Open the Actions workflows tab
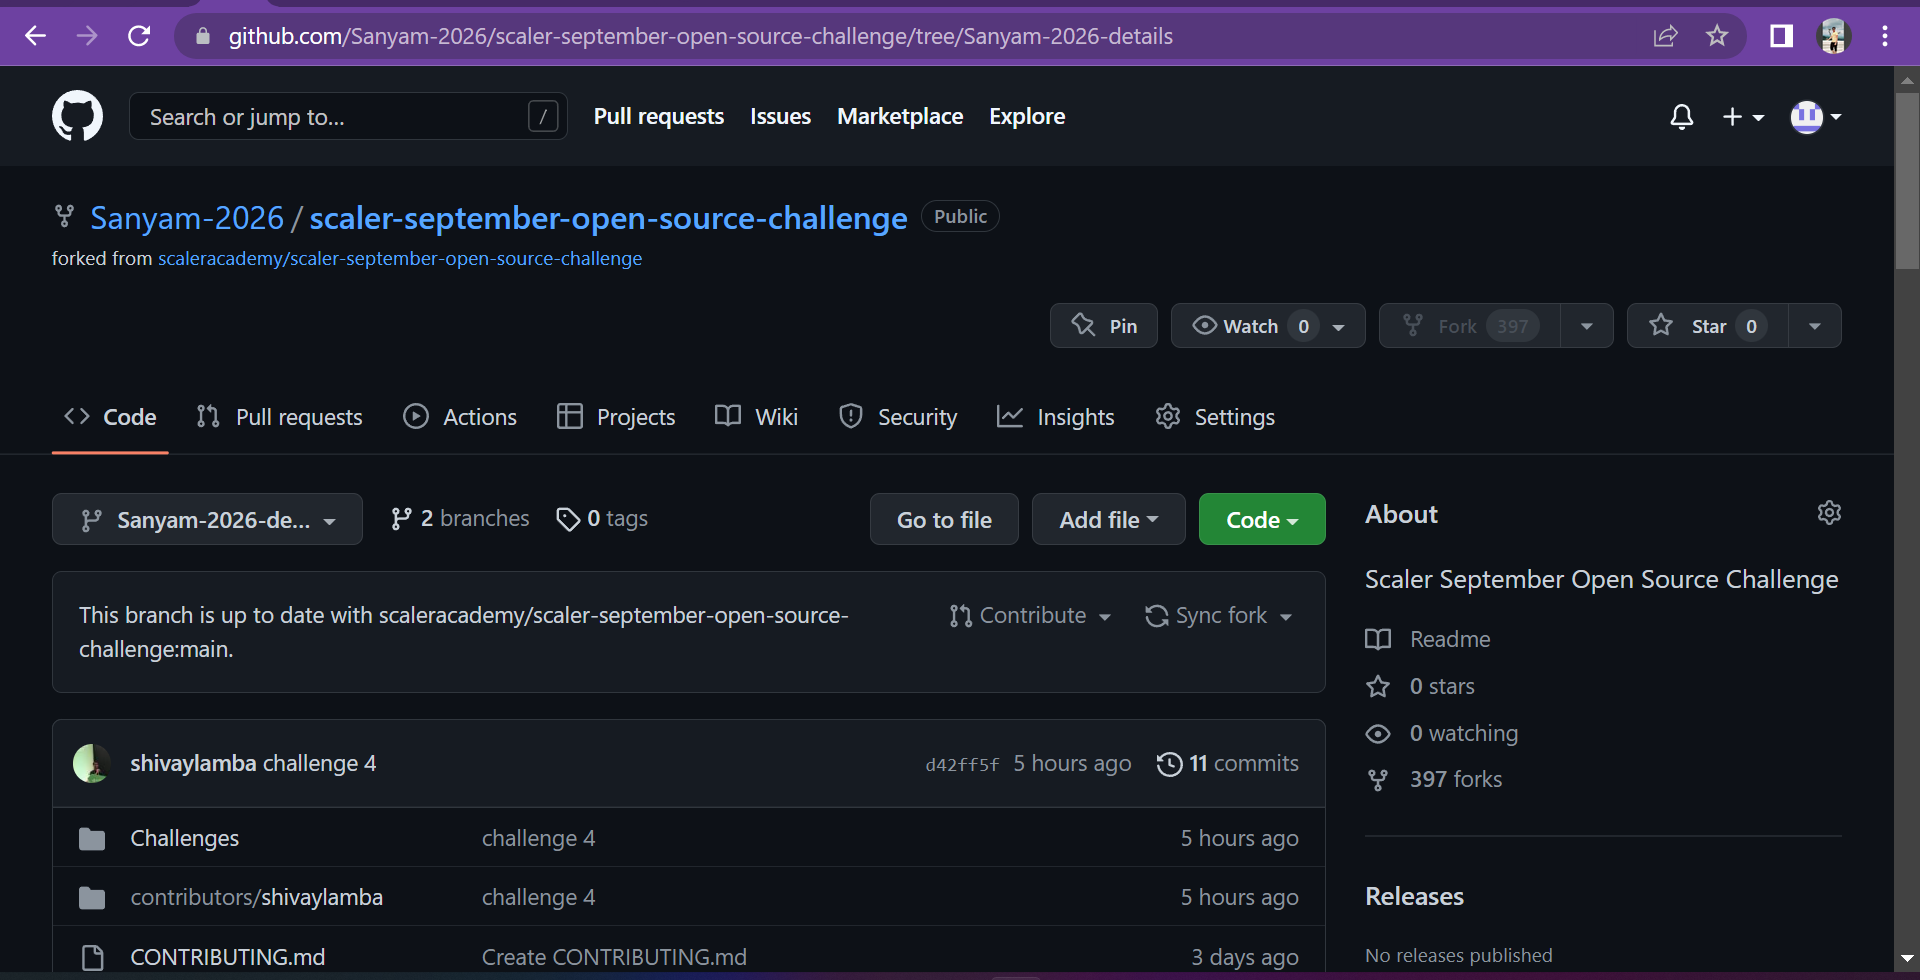The width and height of the screenshot is (1920, 980). [459, 417]
